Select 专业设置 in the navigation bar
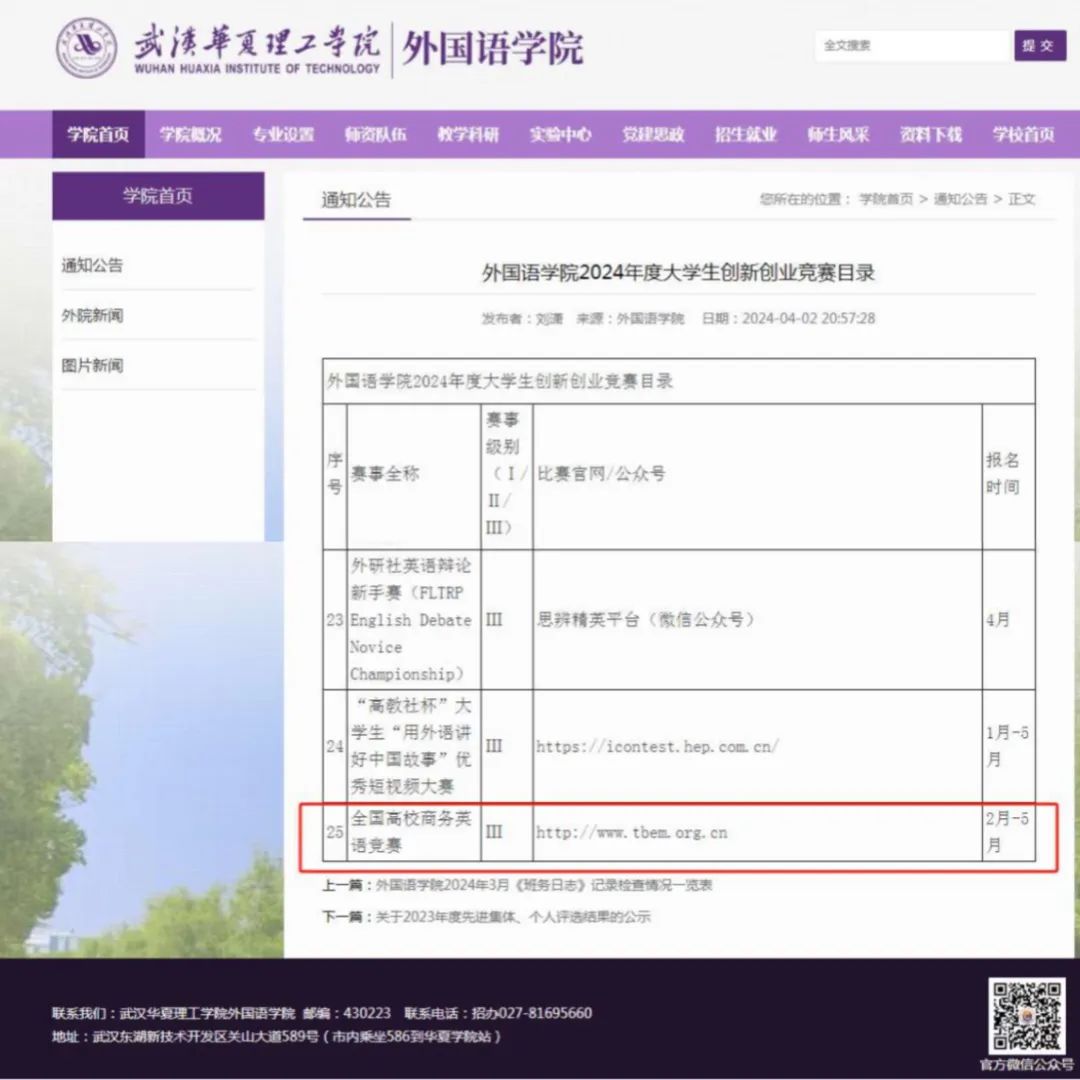Image resolution: width=1080 pixels, height=1080 pixels. (283, 135)
